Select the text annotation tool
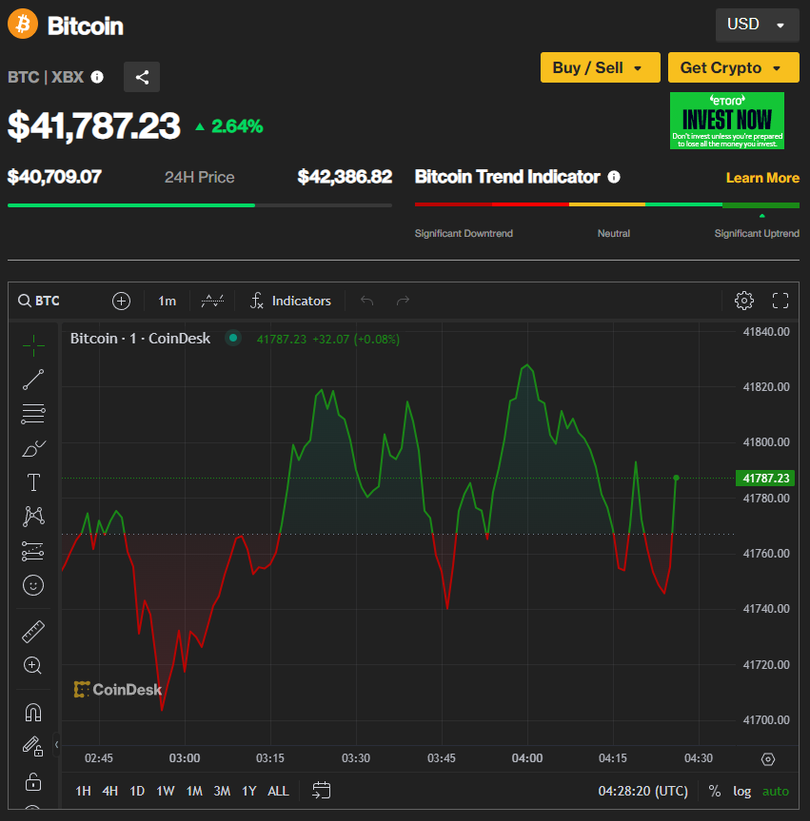The image size is (810, 821). pyautogui.click(x=33, y=482)
